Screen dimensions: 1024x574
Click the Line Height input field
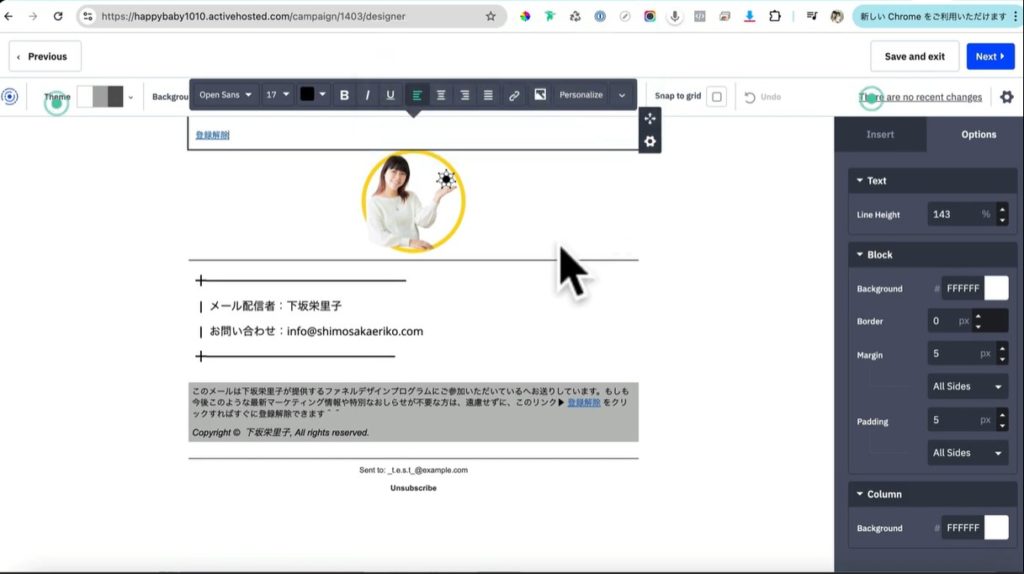tap(951, 214)
